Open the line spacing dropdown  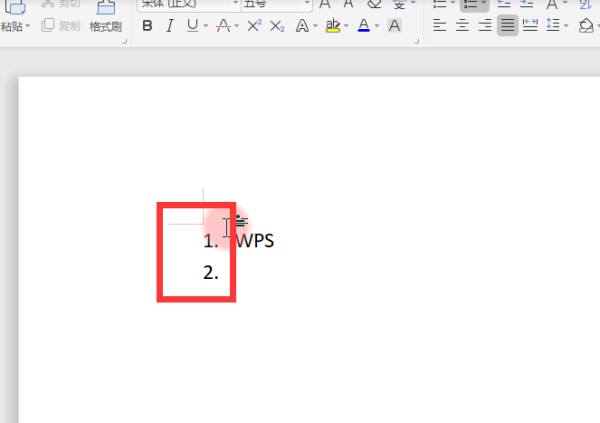pos(566,26)
